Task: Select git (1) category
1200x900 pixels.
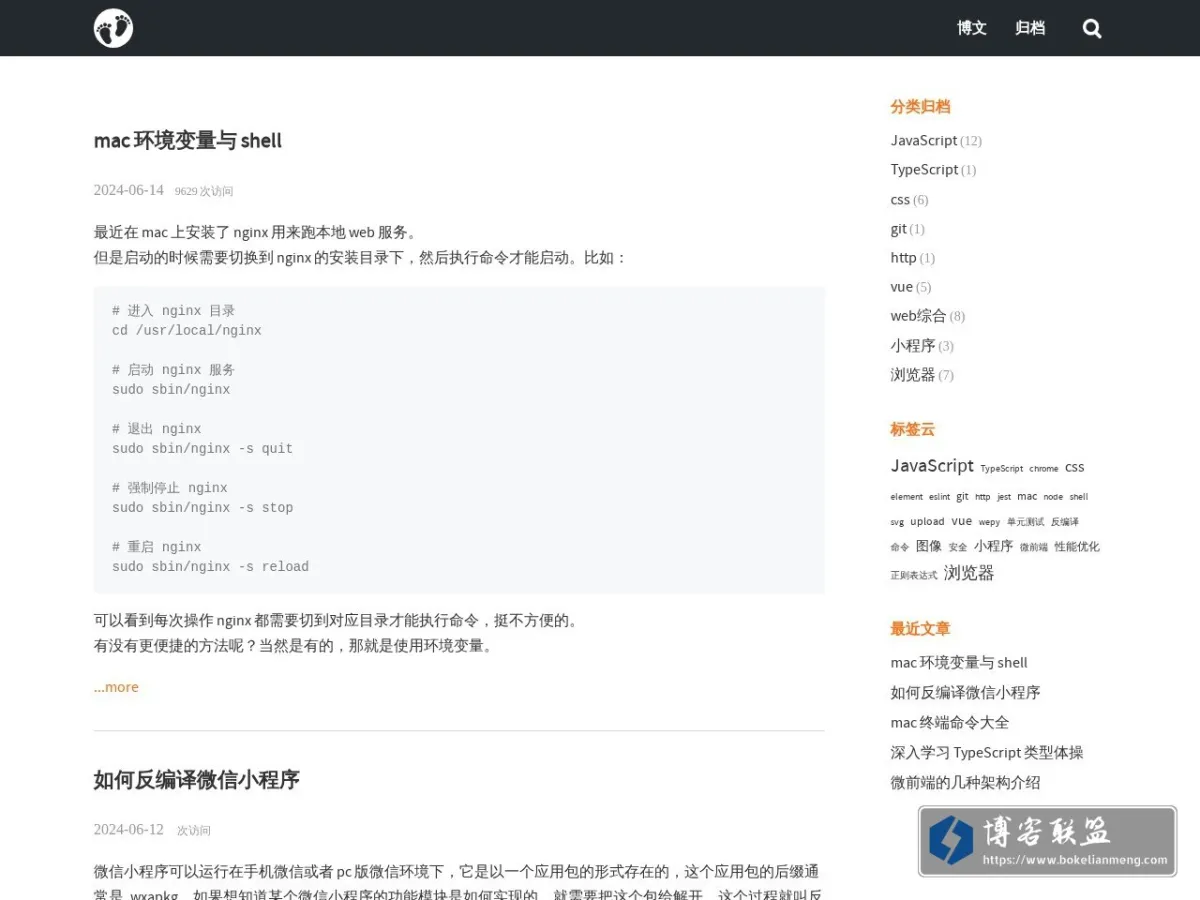Action: pyautogui.click(x=907, y=229)
